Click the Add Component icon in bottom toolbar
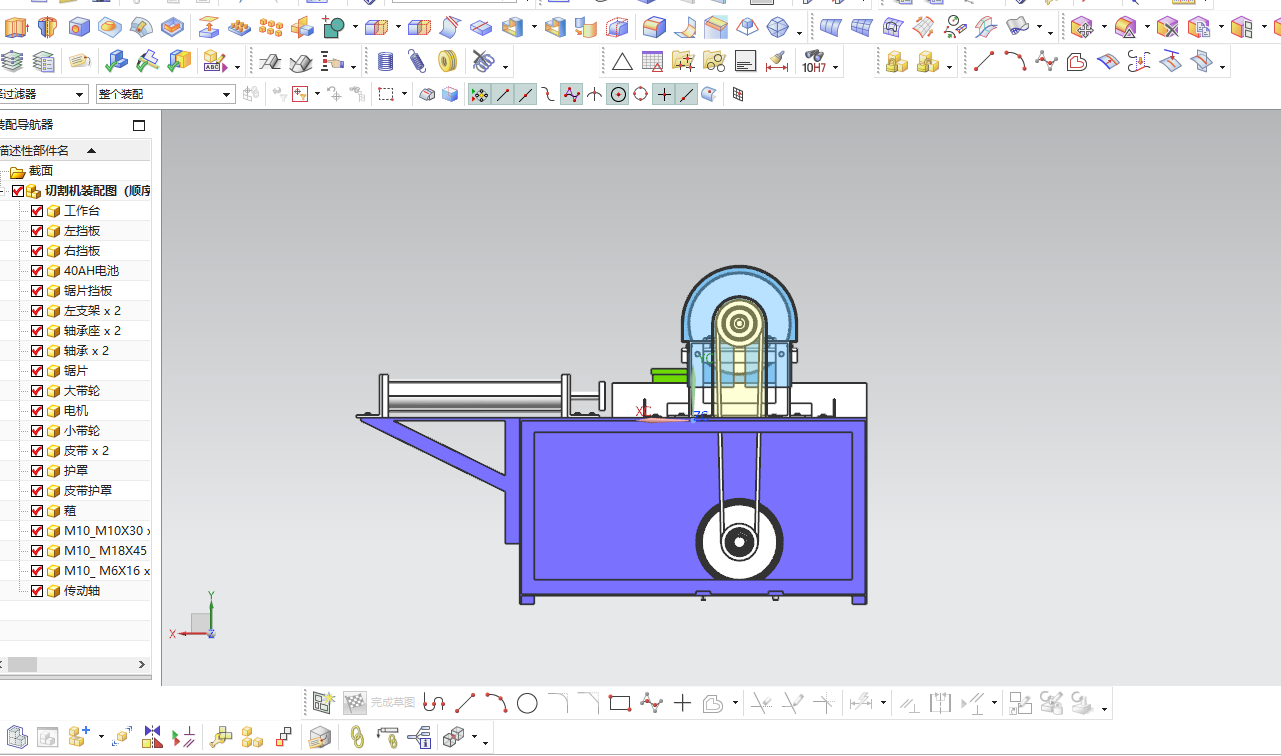 coord(79,738)
